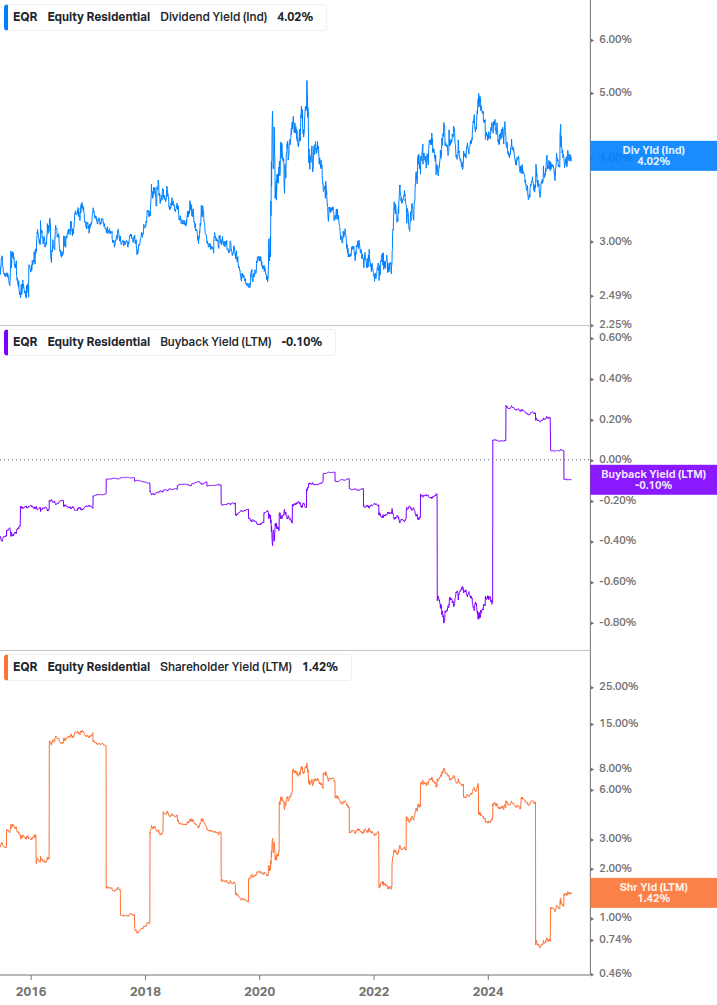
Task: Click the 2022 label on the time axis
Action: point(374,992)
